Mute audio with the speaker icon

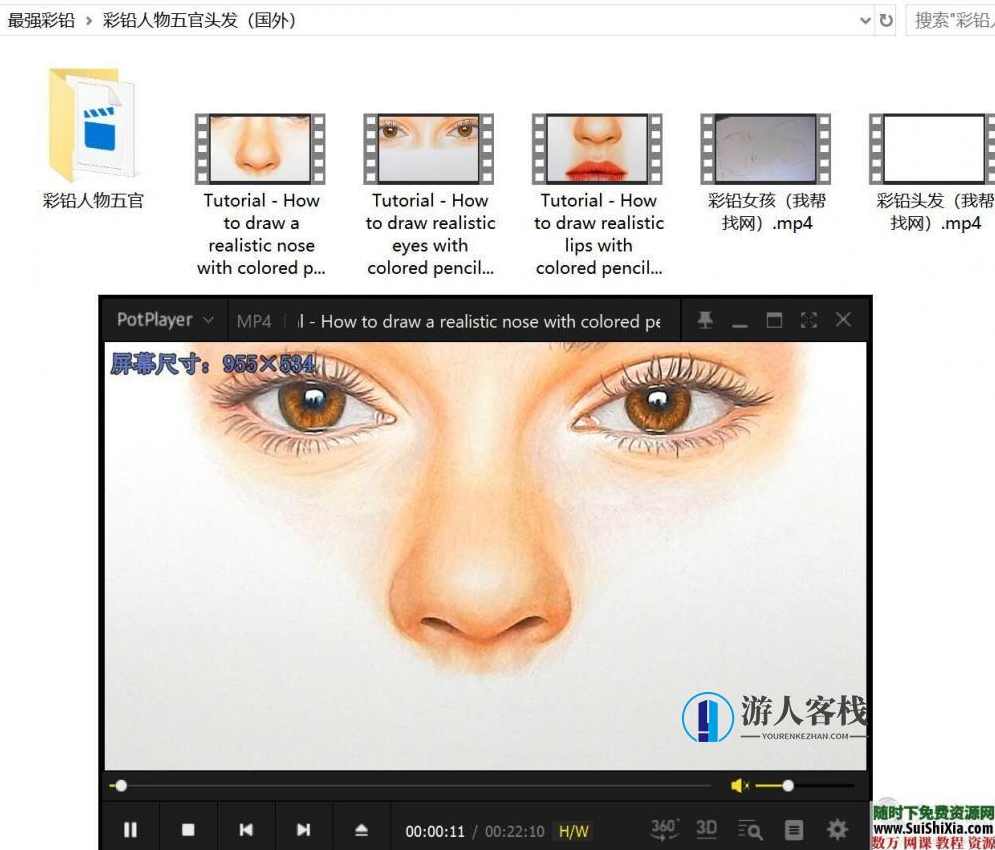tap(738, 785)
